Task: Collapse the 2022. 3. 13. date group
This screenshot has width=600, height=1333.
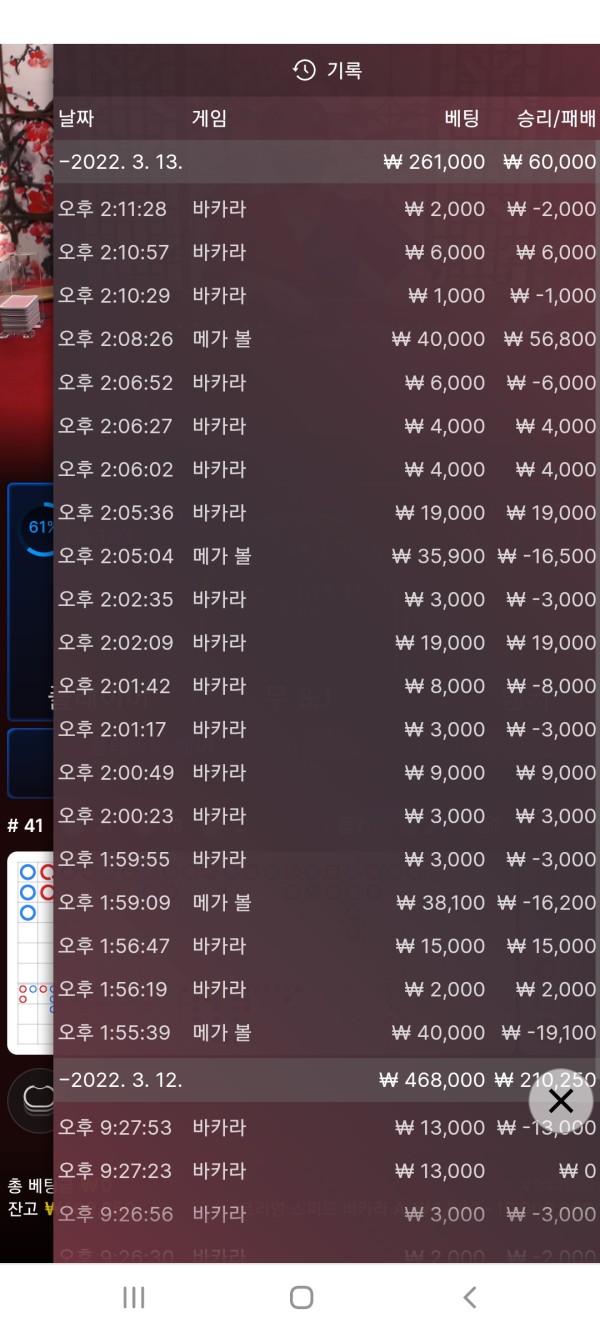Action: pyautogui.click(x=326, y=162)
